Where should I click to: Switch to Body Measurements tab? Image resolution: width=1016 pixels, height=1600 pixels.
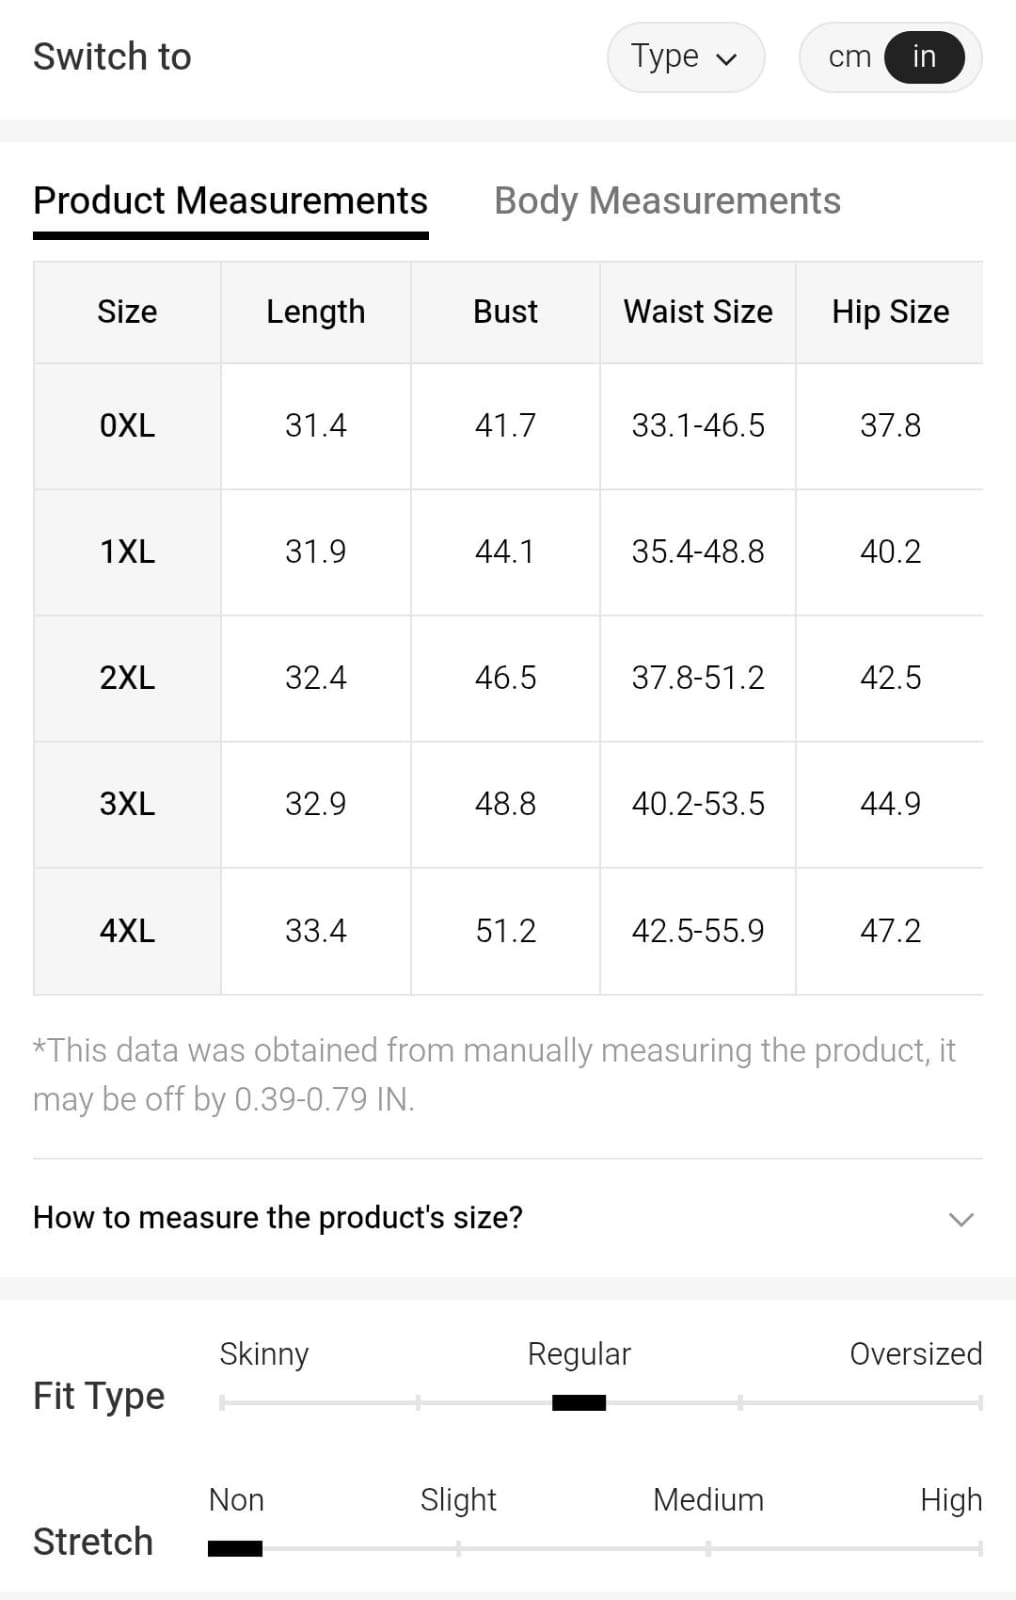click(667, 201)
